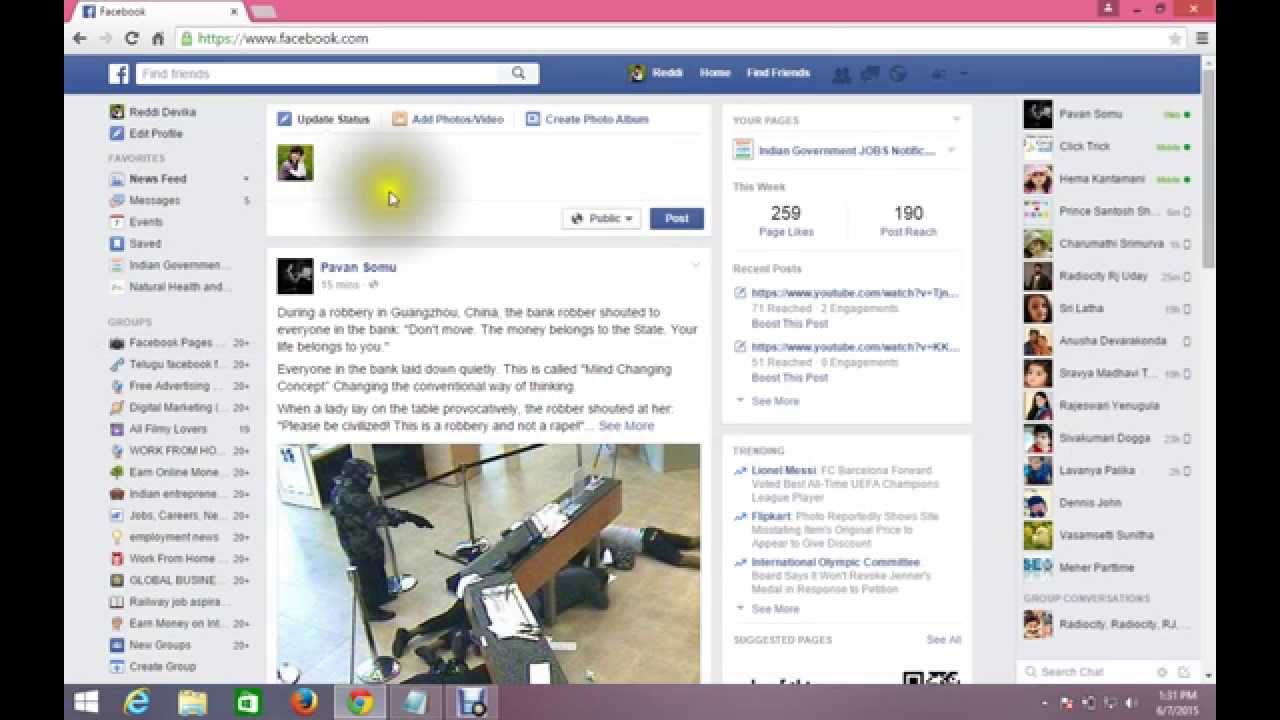Open privacy shortcuts lock icon

point(939,74)
